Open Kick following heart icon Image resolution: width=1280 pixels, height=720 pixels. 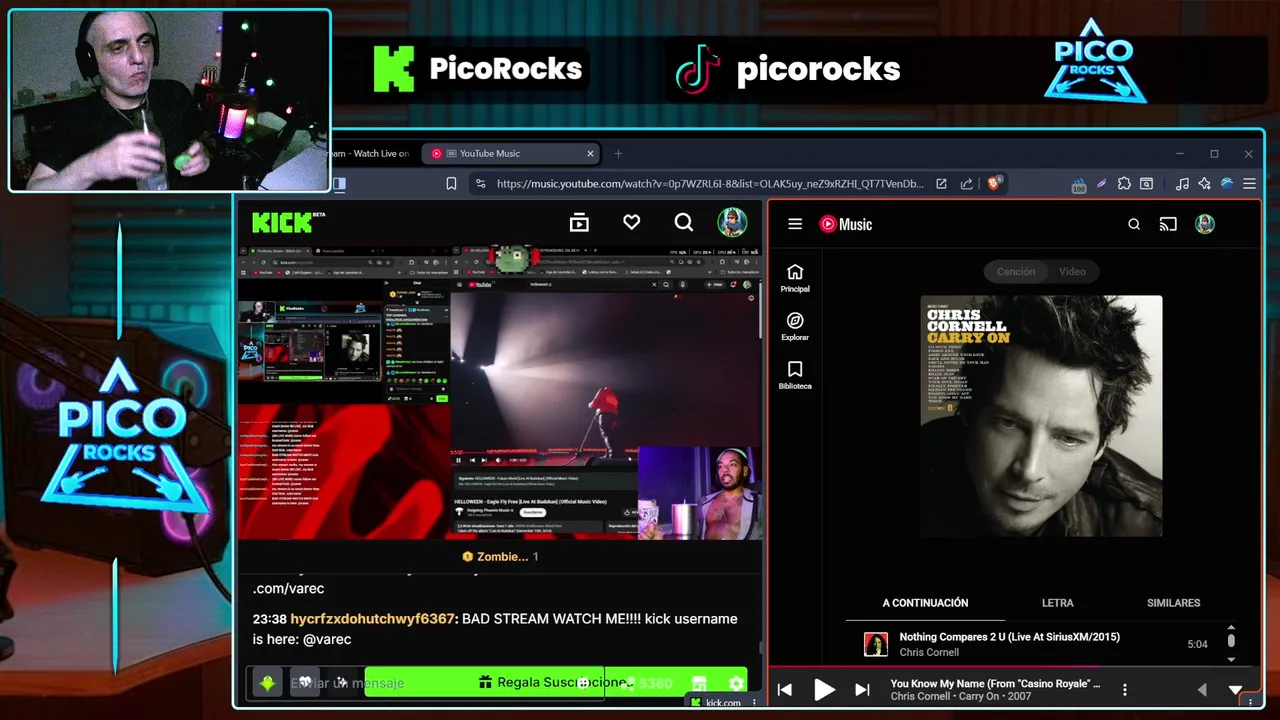[631, 222]
